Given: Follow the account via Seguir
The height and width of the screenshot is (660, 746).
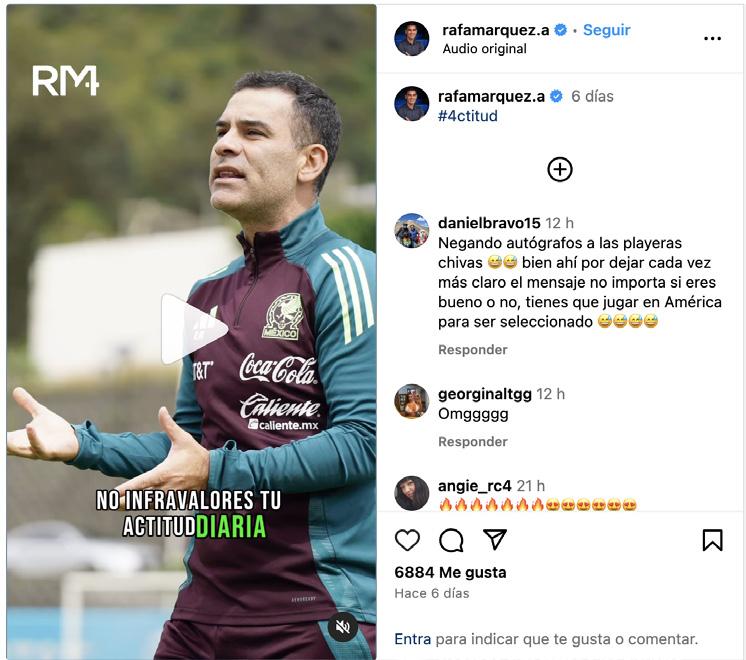Looking at the screenshot, I should tap(607, 30).
